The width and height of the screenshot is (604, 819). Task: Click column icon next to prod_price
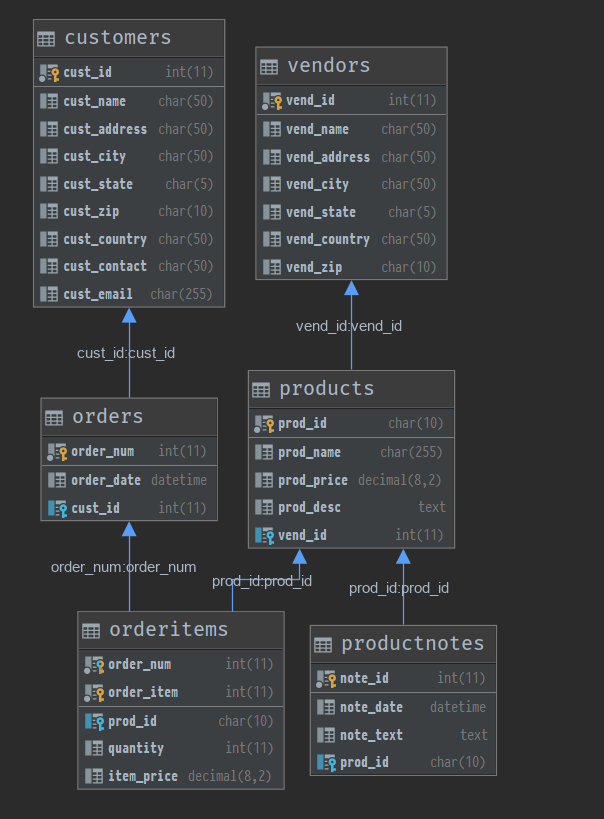coord(264,481)
